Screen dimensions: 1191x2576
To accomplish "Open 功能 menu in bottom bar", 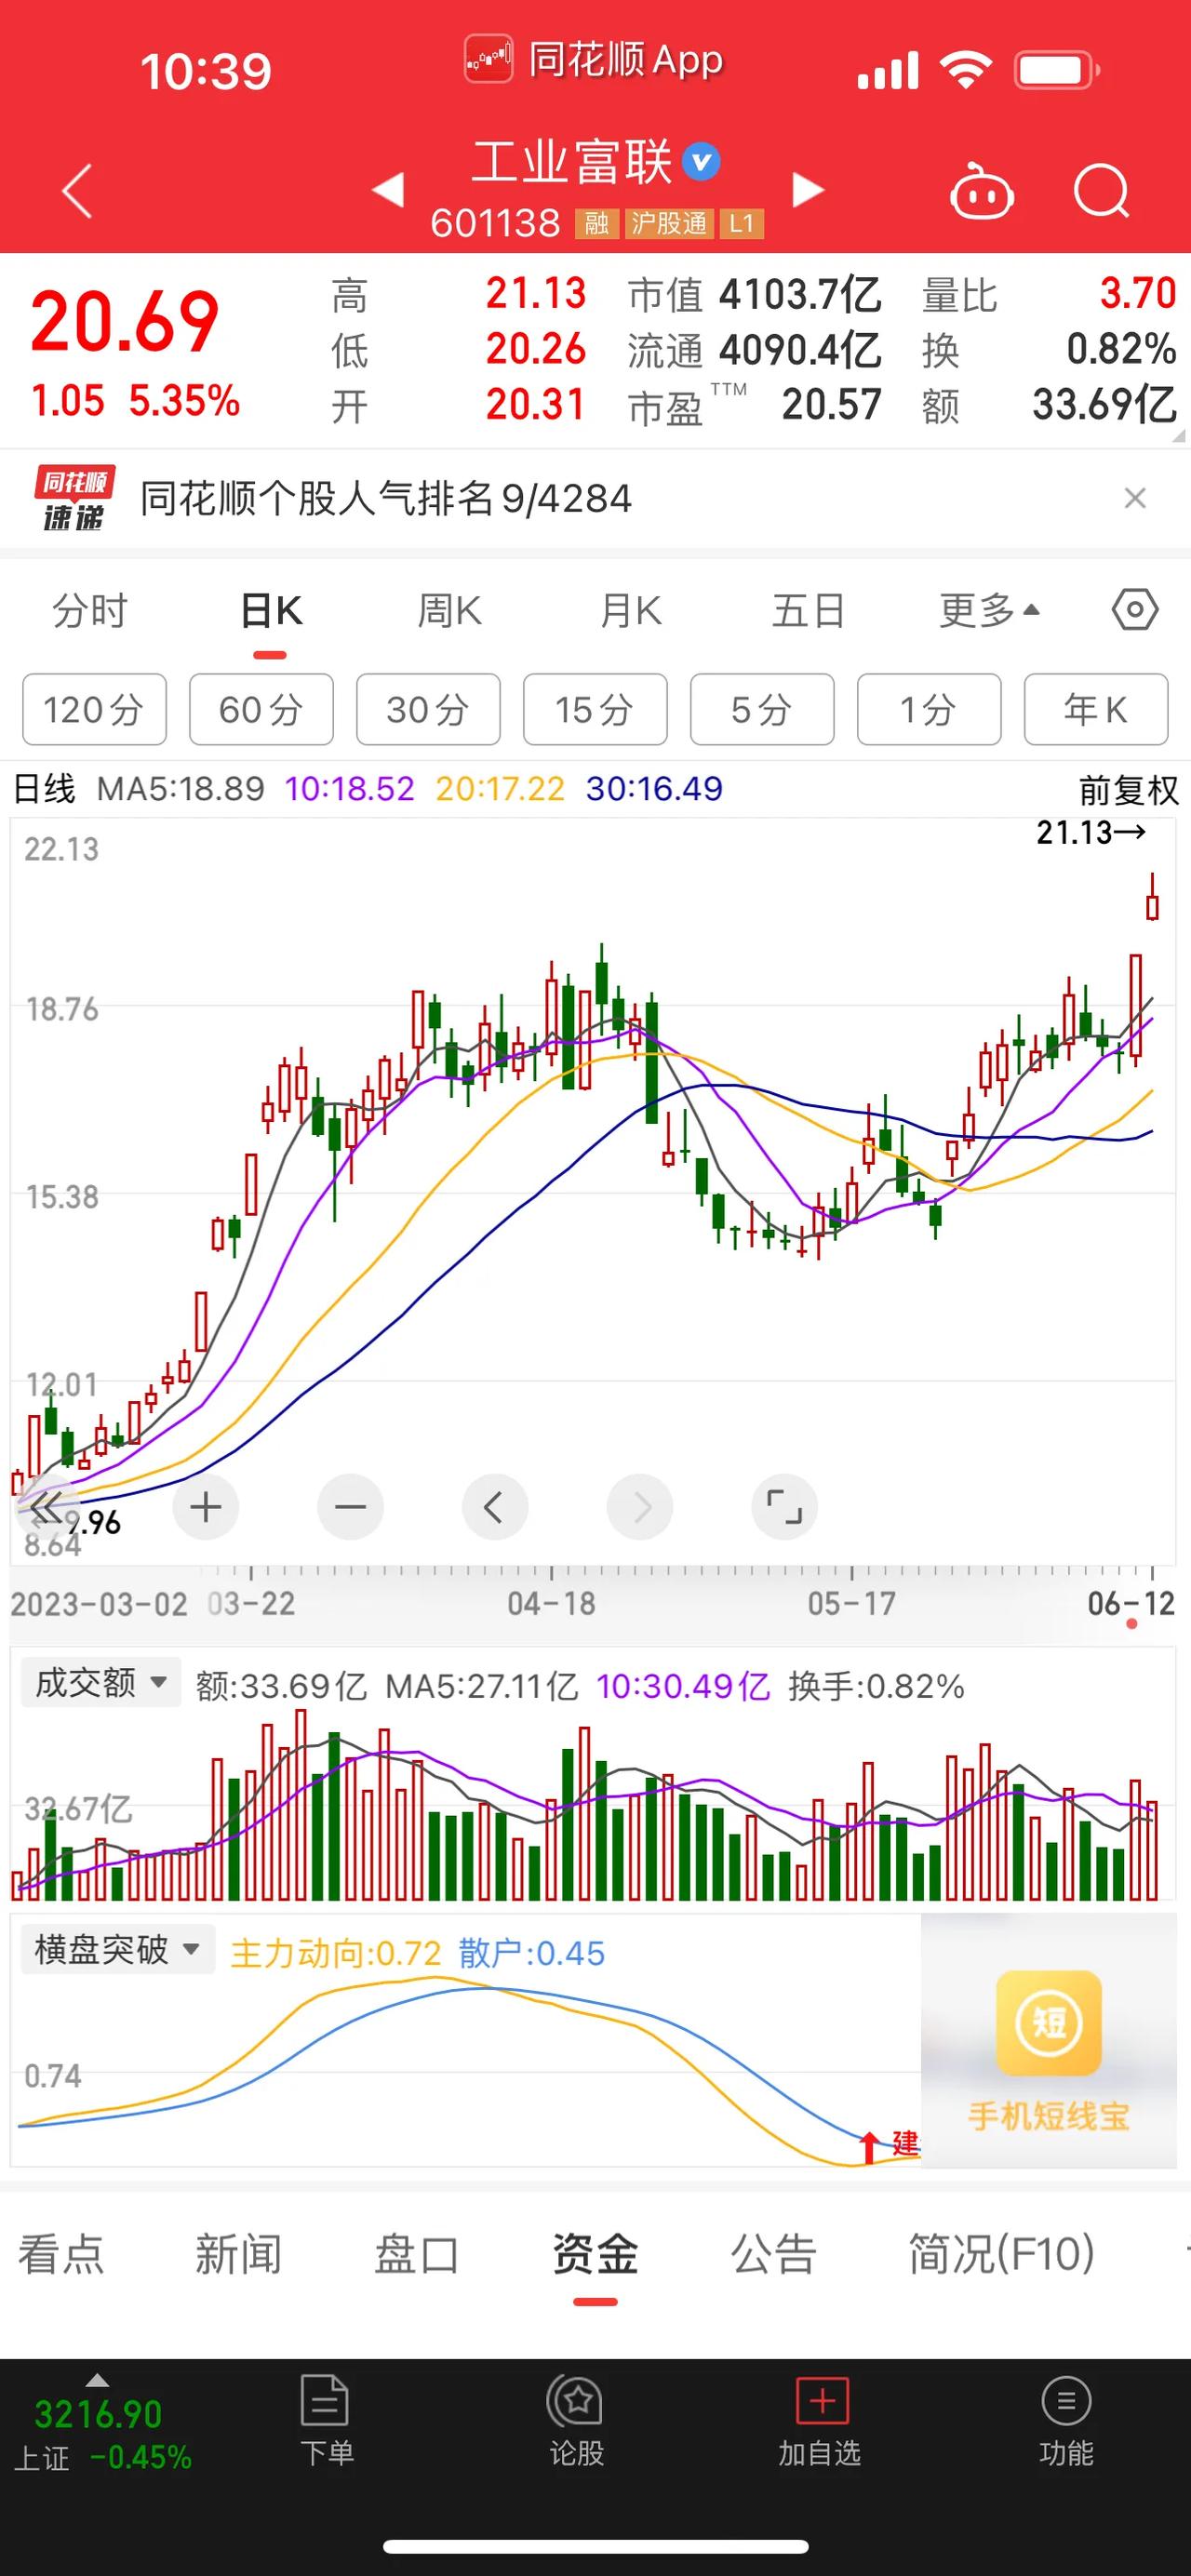I will tap(1066, 2421).
